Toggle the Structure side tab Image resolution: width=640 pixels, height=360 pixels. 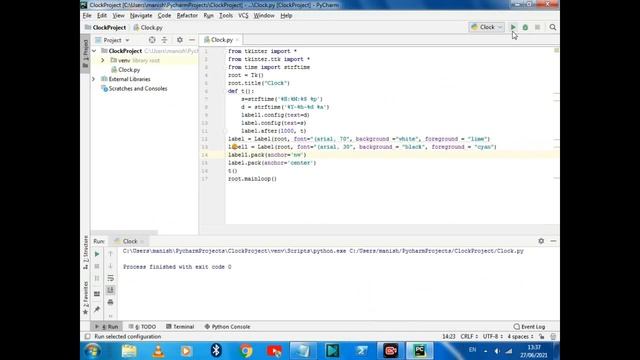[85, 252]
